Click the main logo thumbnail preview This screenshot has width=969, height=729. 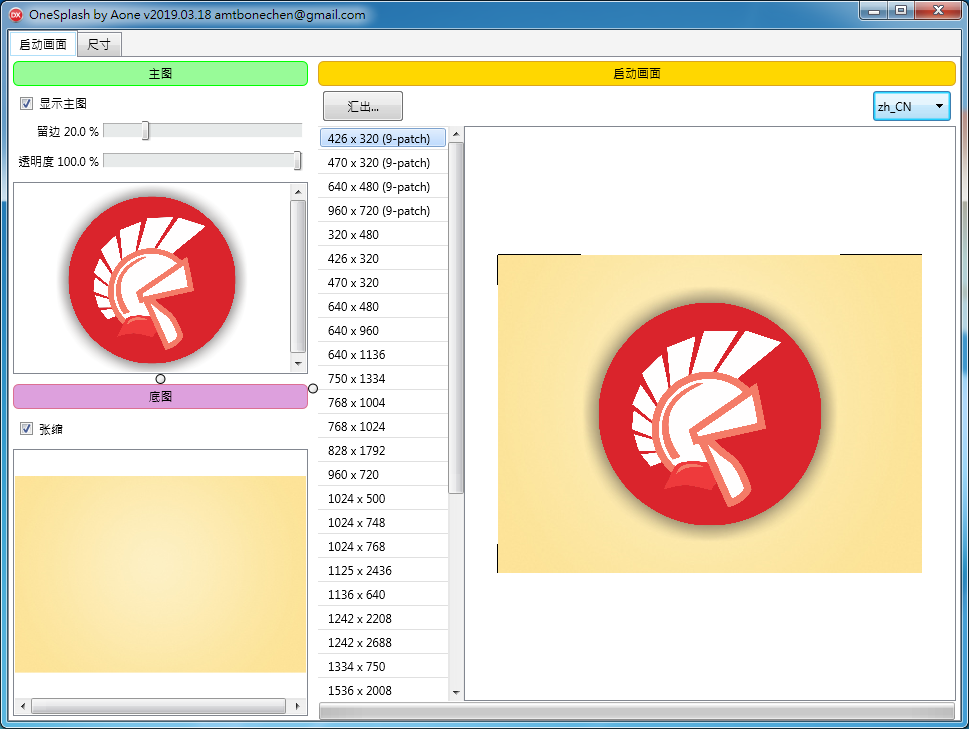point(152,279)
